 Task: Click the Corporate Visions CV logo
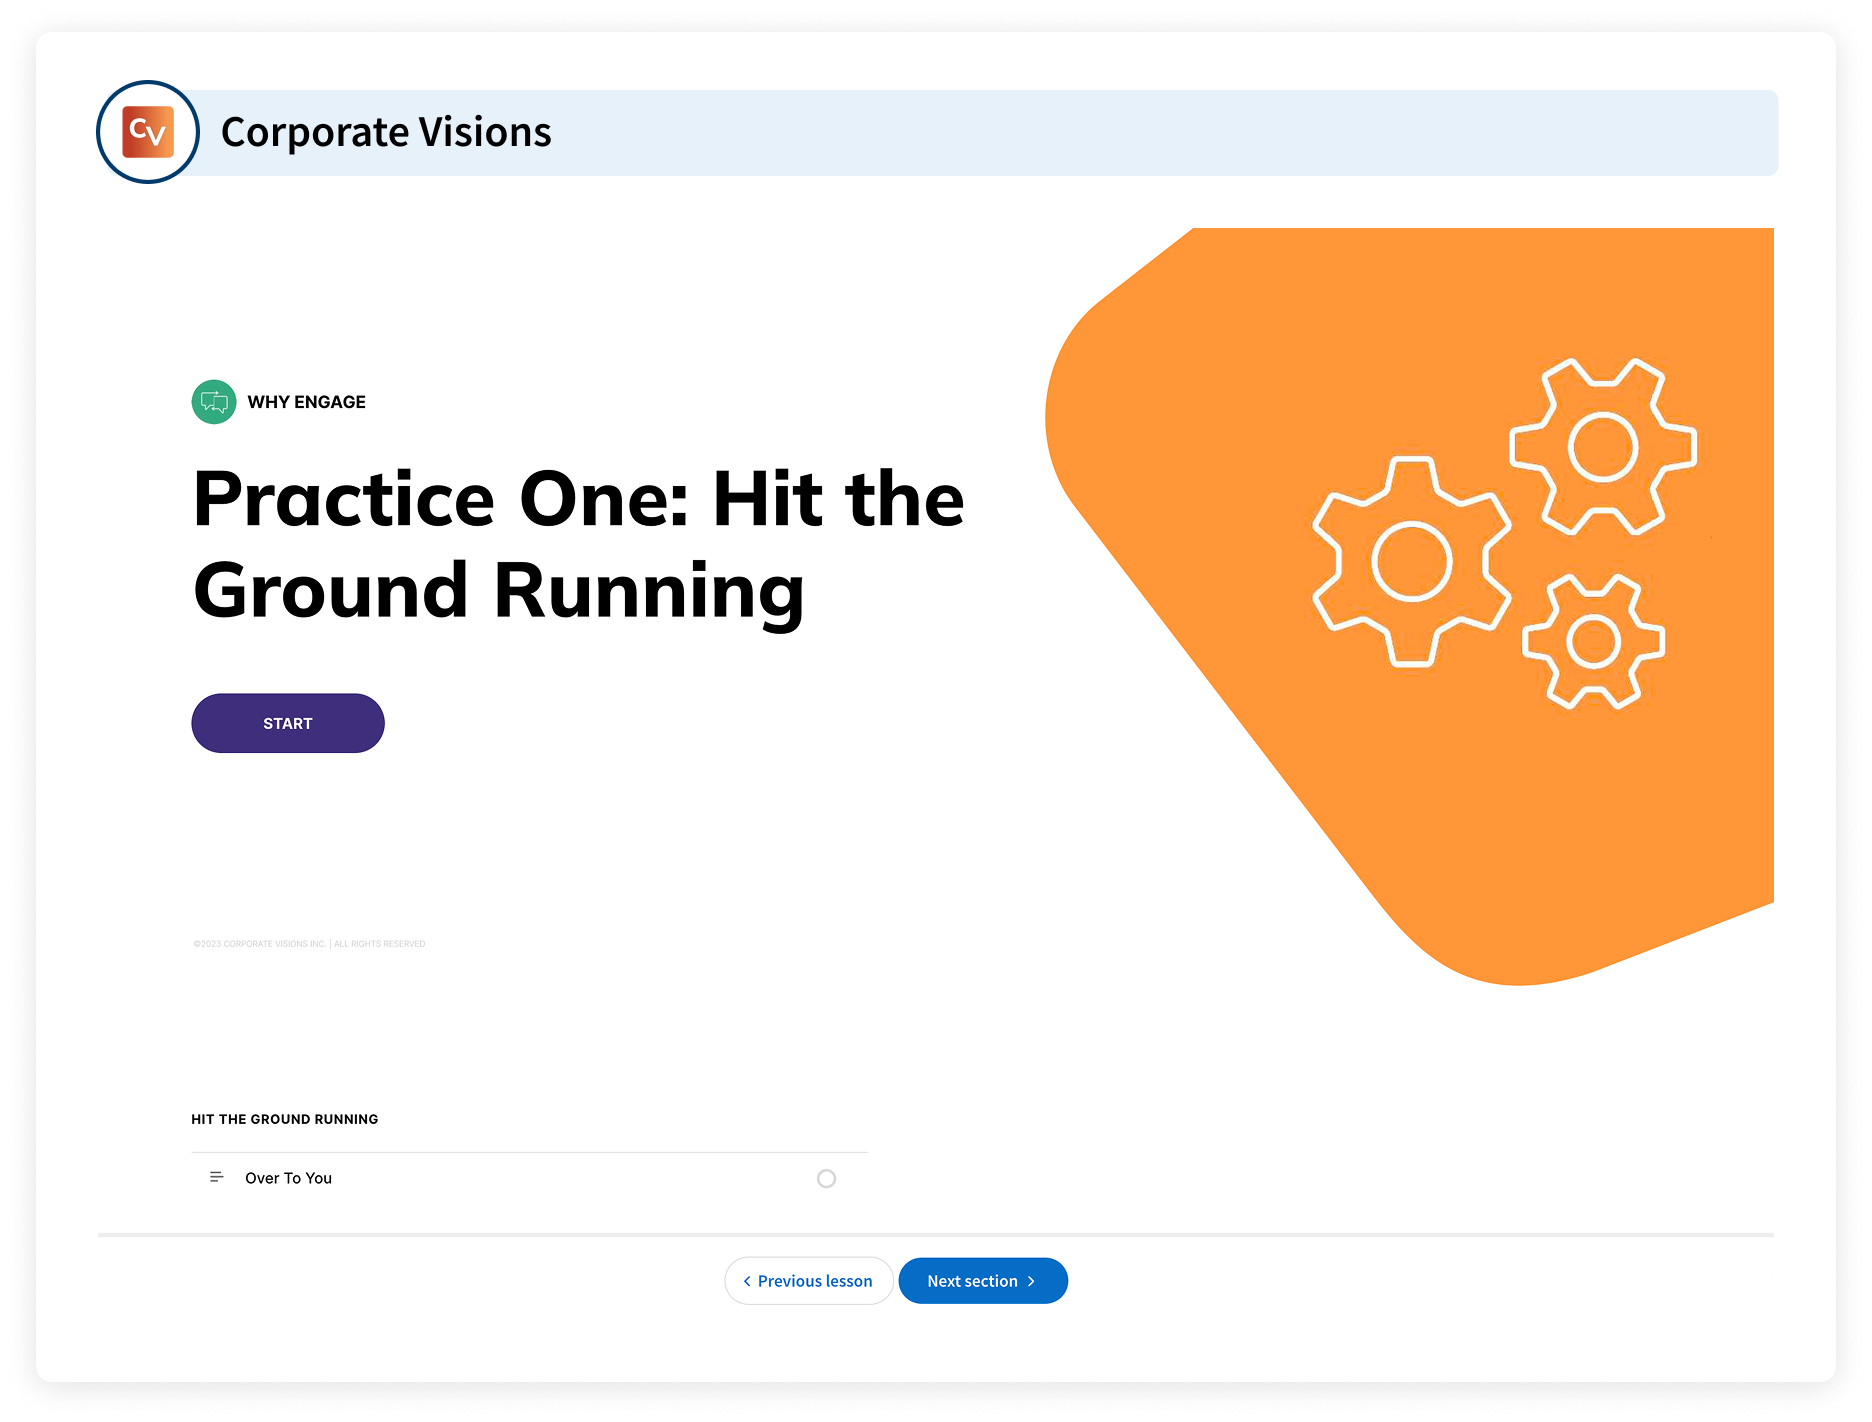[x=148, y=132]
